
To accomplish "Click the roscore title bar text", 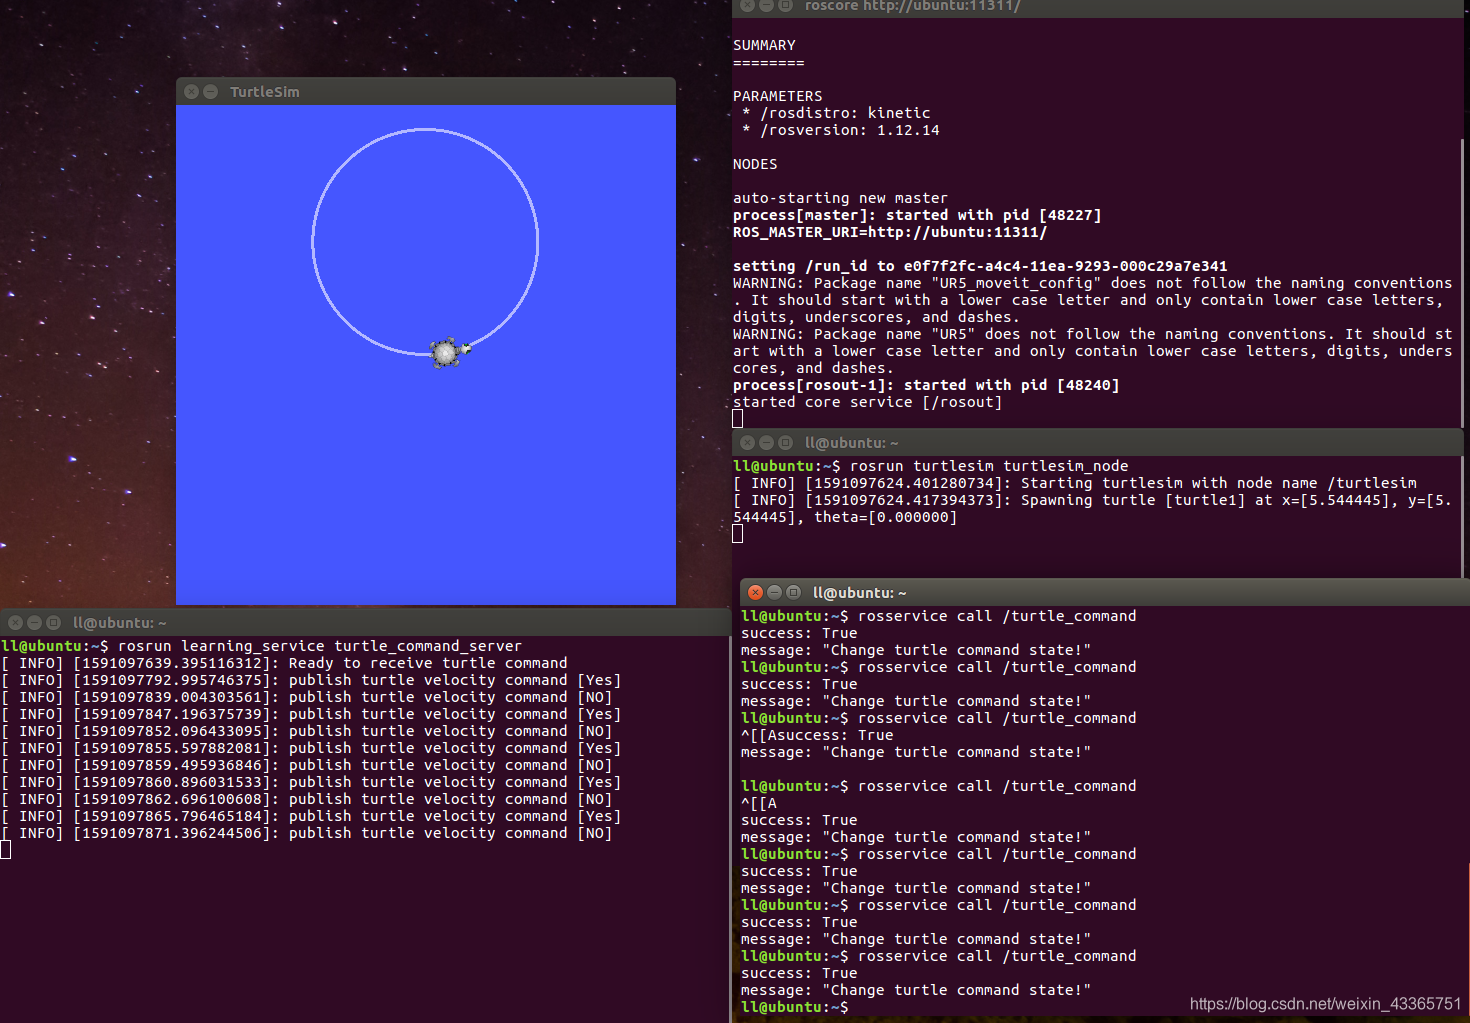I will (x=912, y=6).
